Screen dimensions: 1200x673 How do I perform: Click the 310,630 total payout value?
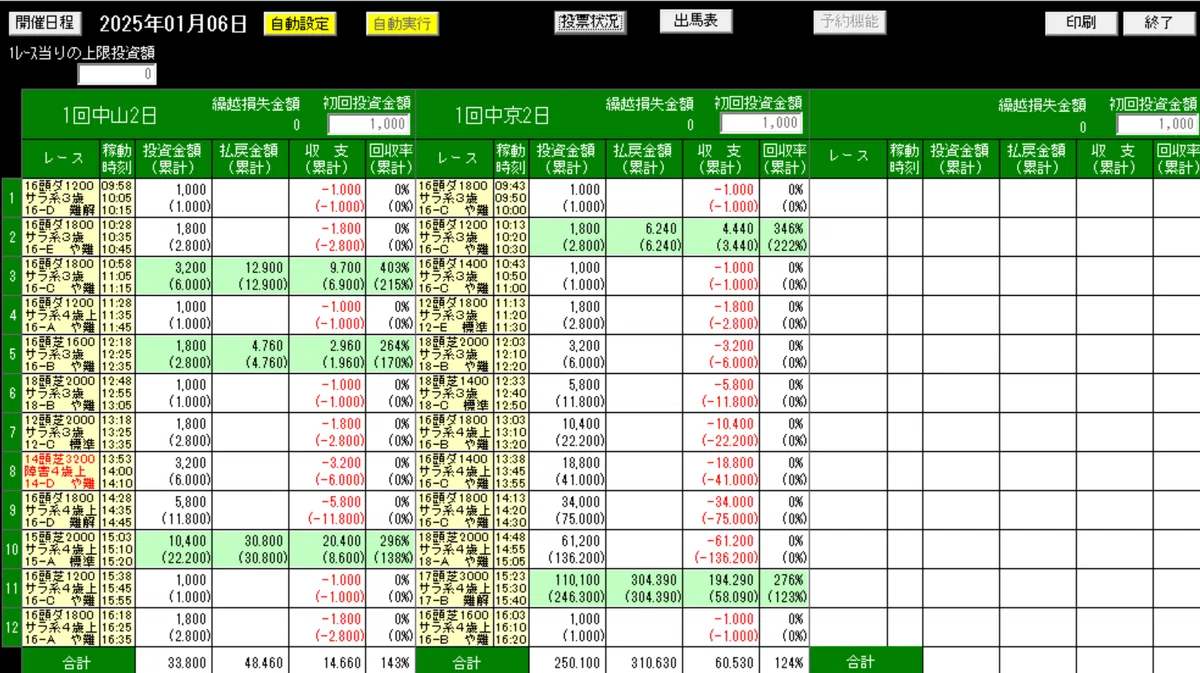coord(655,662)
